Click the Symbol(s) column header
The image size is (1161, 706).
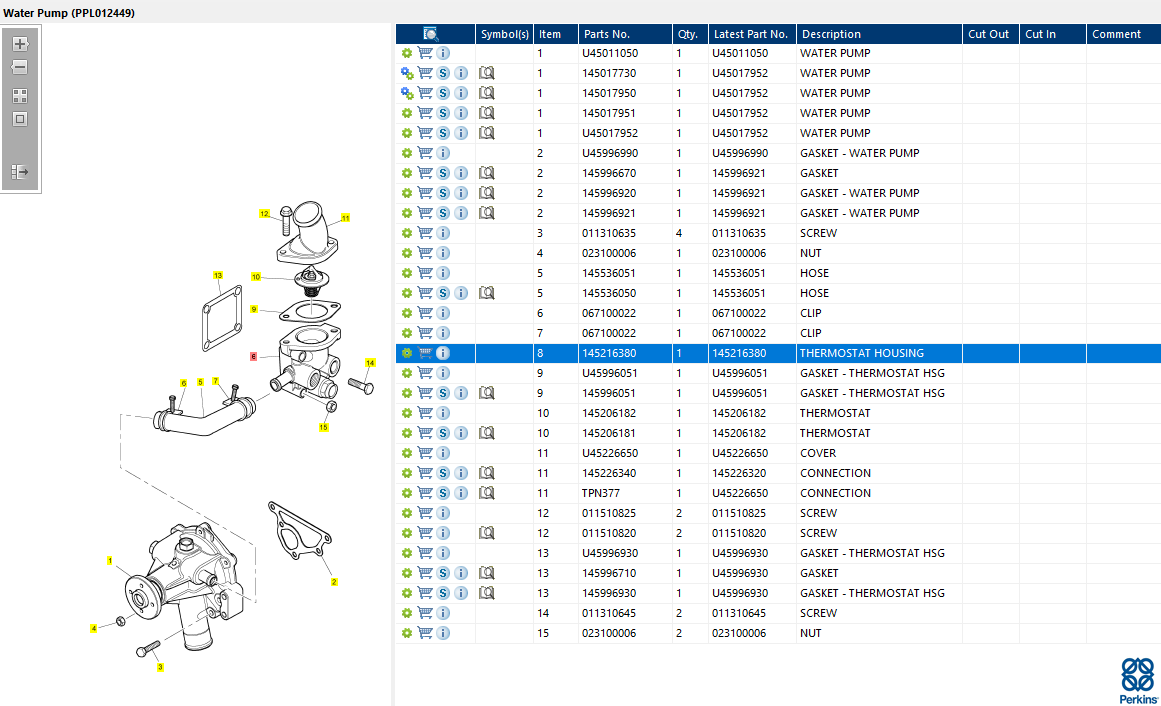click(x=504, y=34)
